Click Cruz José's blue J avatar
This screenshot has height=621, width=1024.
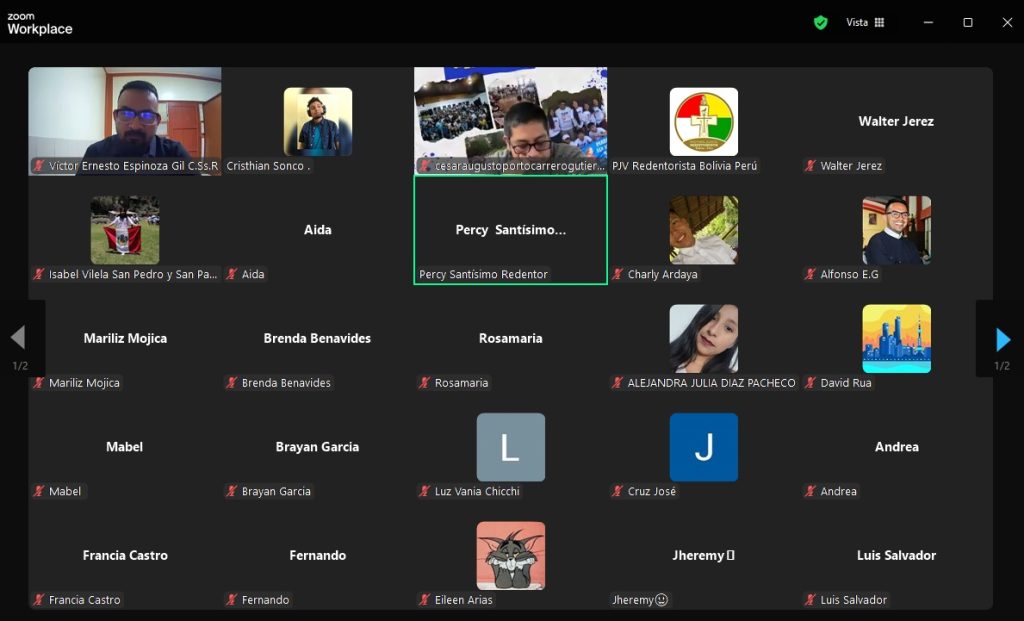pos(703,447)
